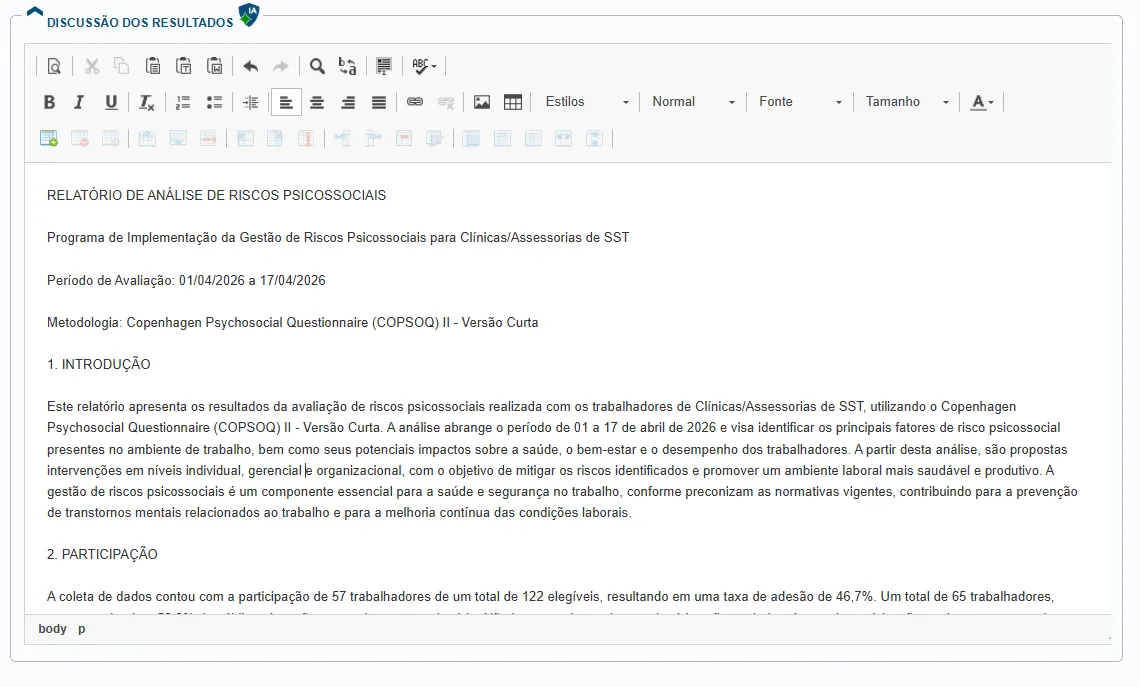The image size is (1140, 687).
Task: Toggle left text alignment
Action: (x=286, y=103)
